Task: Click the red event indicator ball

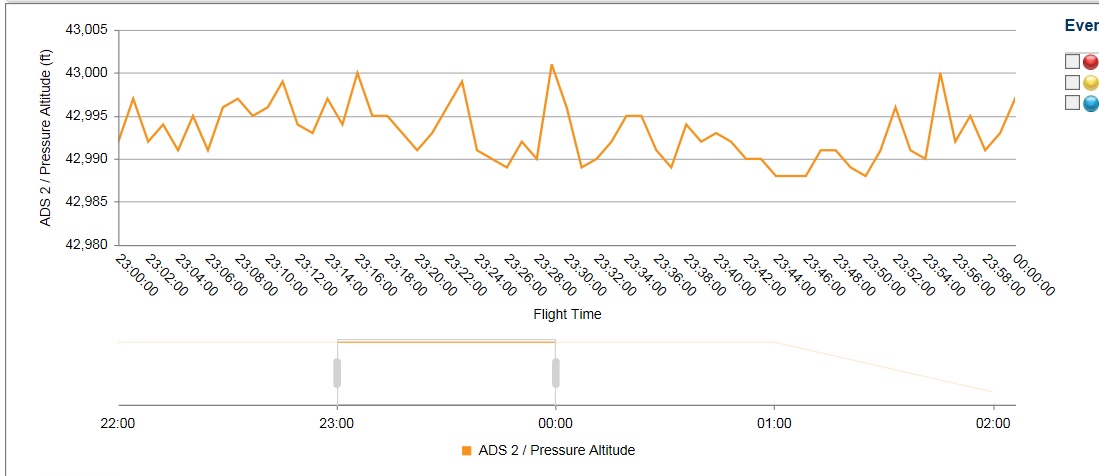Action: pos(1090,62)
